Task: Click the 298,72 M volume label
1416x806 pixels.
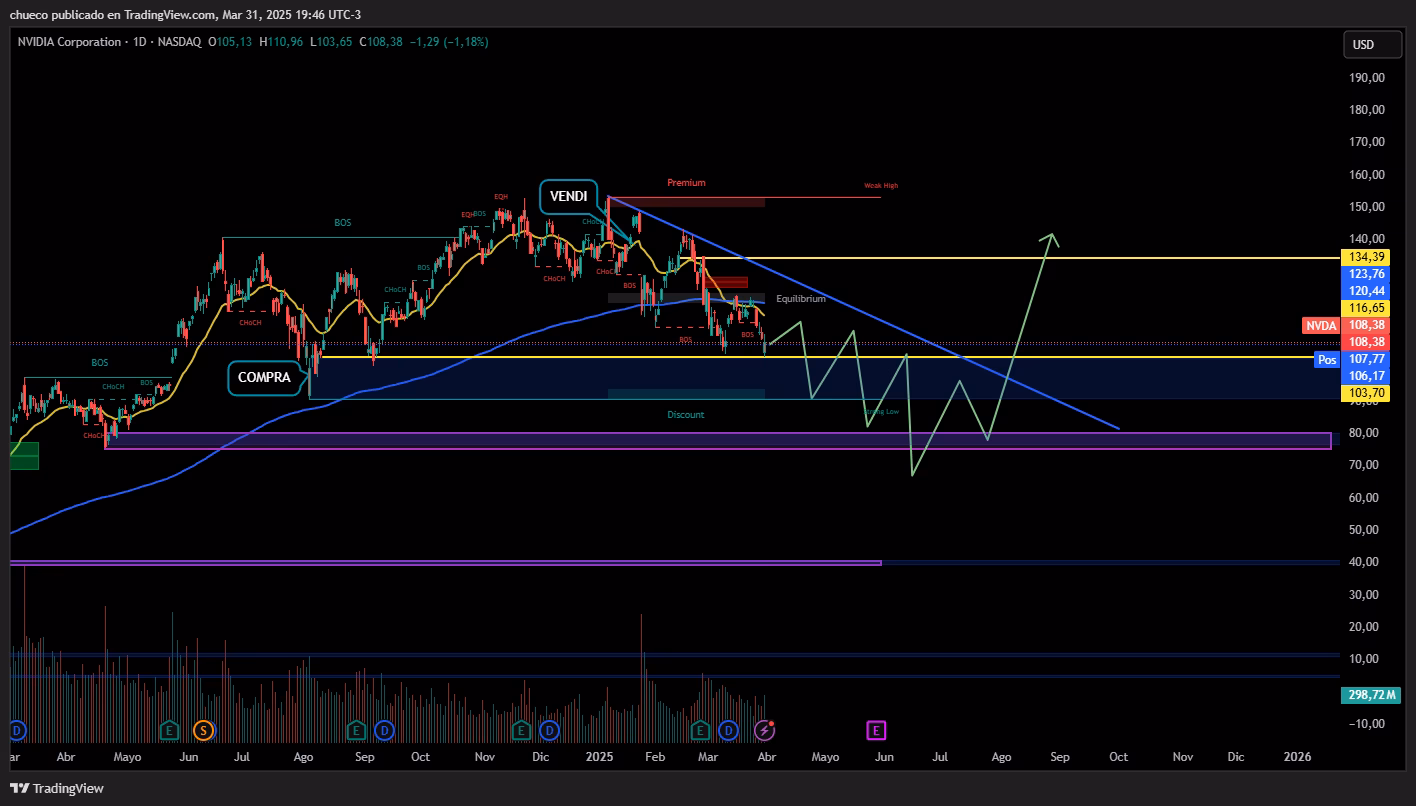Action: click(x=1370, y=695)
